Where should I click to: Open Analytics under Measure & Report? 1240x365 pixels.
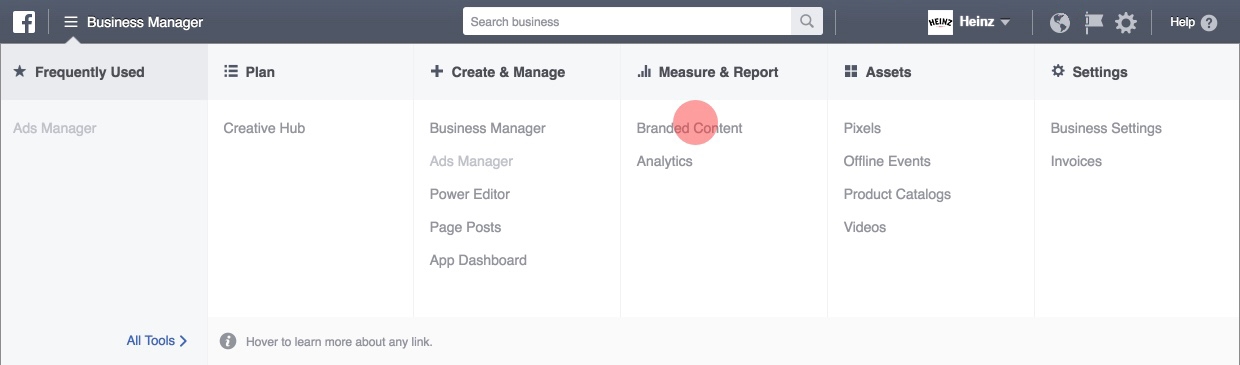[664, 161]
